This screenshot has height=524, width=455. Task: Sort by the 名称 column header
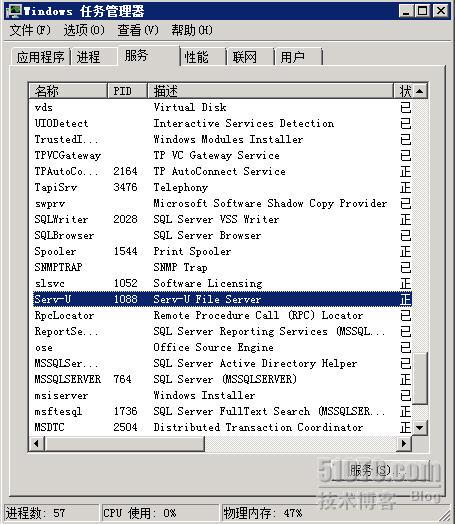pyautogui.click(x=68, y=91)
